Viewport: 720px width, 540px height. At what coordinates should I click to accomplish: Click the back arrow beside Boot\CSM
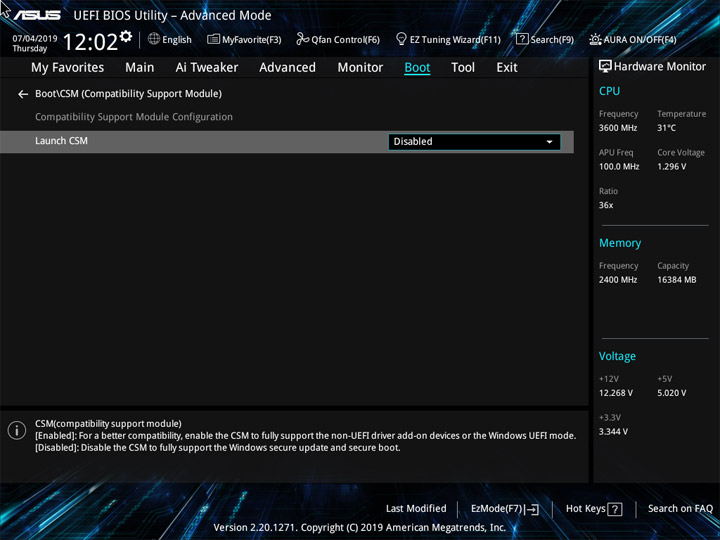coord(23,94)
